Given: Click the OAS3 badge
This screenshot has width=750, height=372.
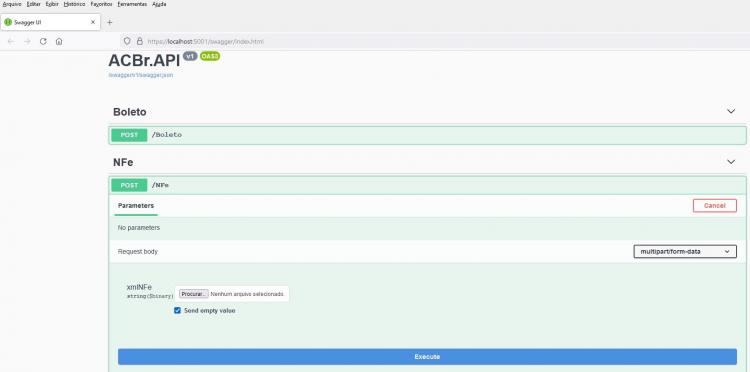Looking at the screenshot, I should [210, 56].
